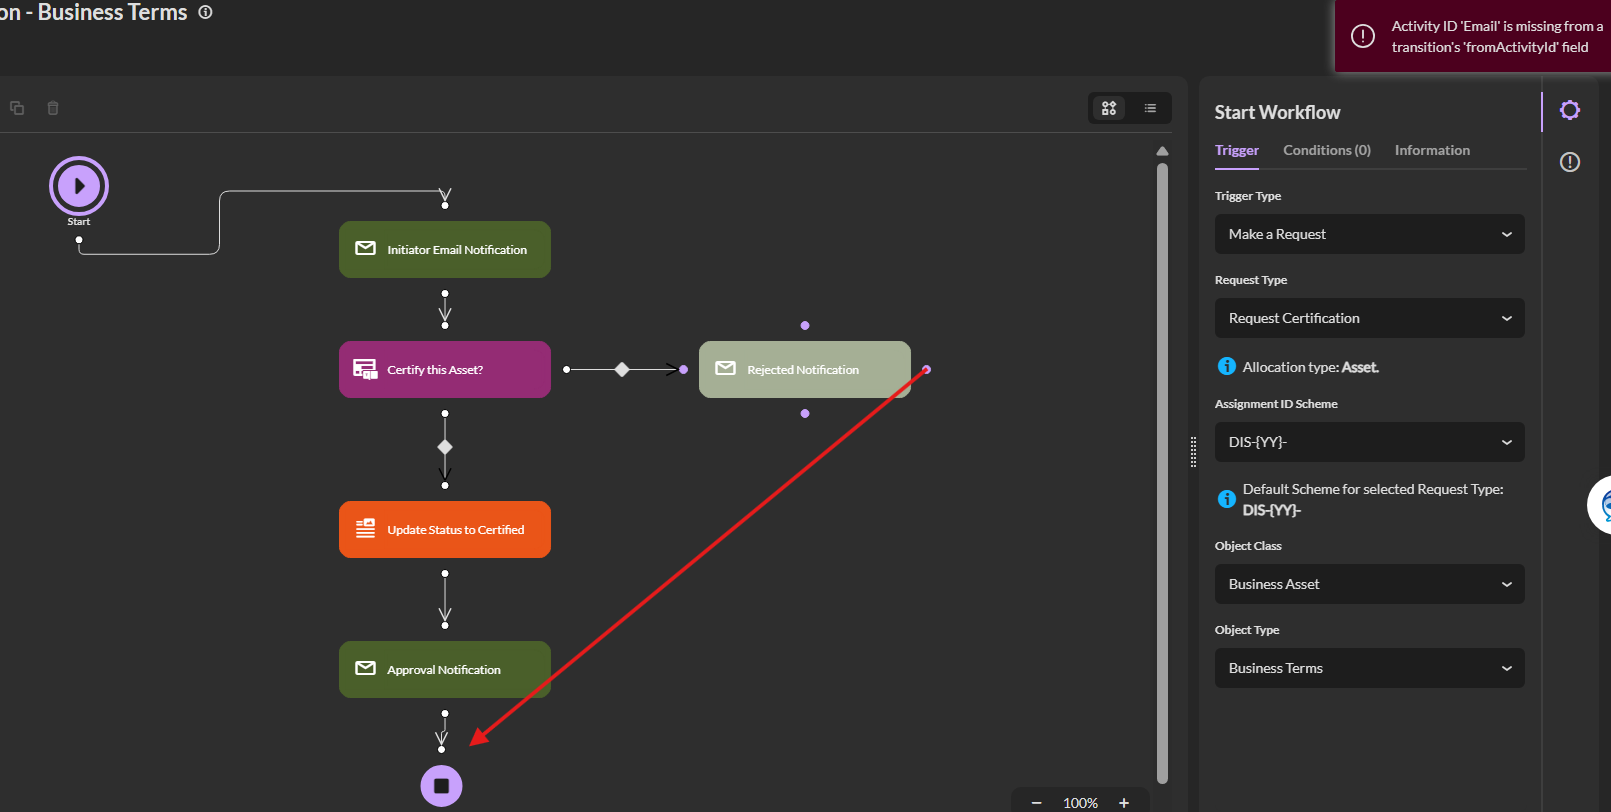Zoom out with the minus button

click(1037, 803)
